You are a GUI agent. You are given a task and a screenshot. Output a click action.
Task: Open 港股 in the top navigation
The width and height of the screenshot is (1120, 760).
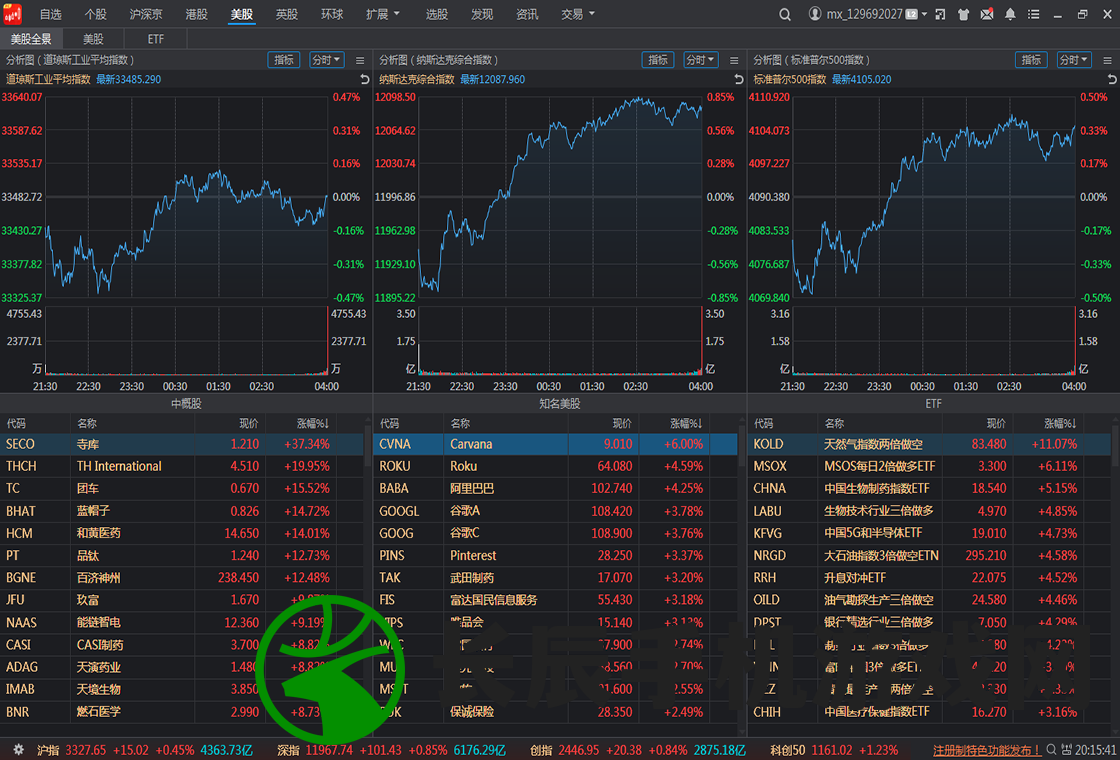[196, 14]
